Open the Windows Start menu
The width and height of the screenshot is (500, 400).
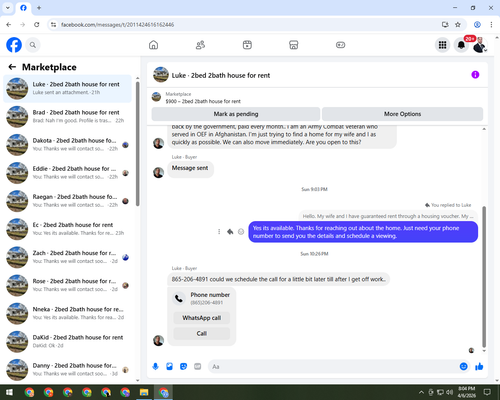pyautogui.click(x=9, y=392)
